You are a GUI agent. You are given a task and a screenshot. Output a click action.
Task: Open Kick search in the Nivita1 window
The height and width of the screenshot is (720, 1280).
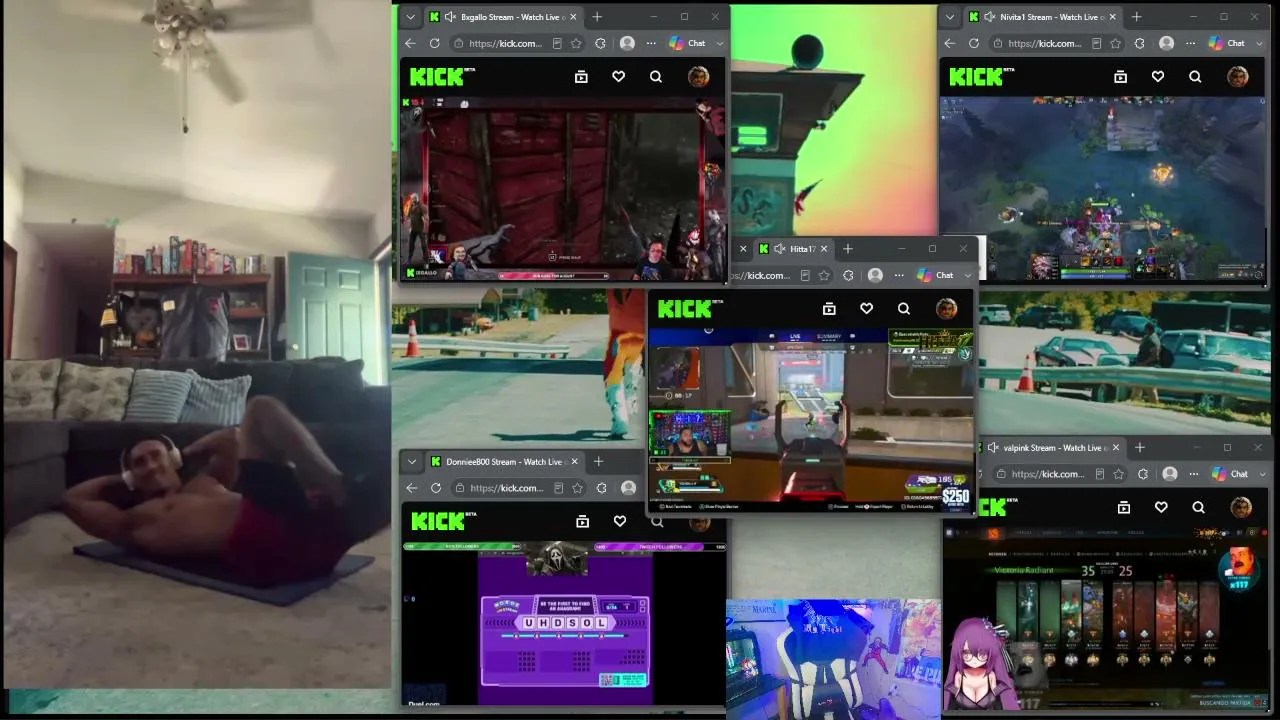(1195, 77)
